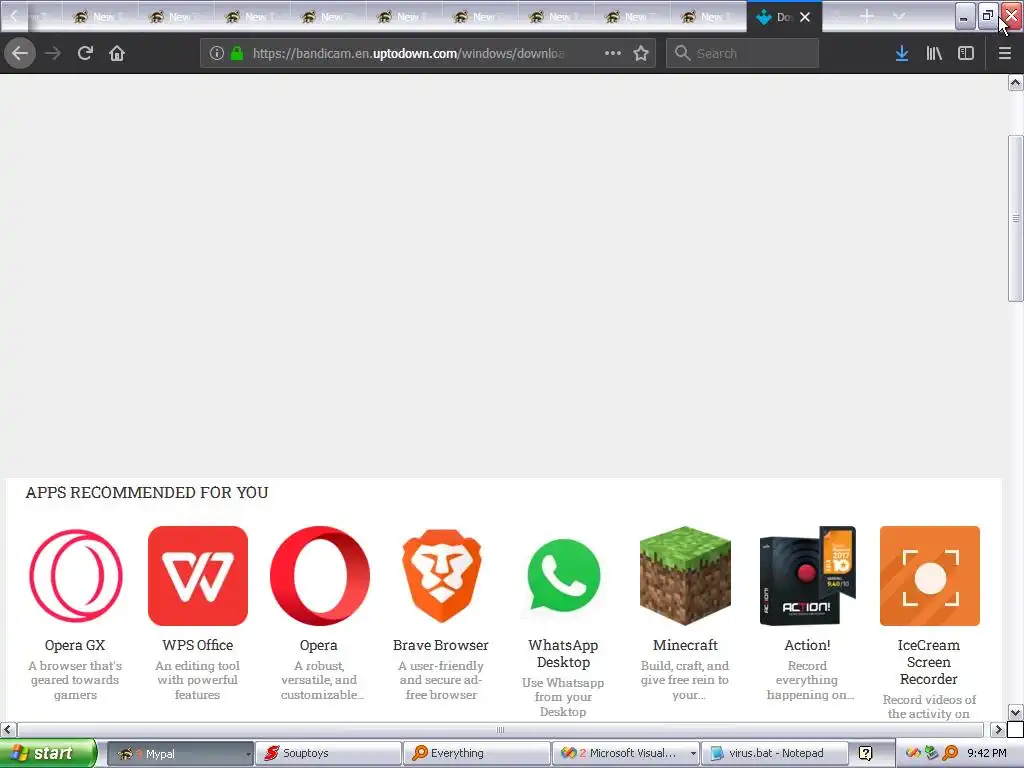Open page actions three-dot menu
Screen dimensions: 1024x768
pyautogui.click(x=613, y=53)
